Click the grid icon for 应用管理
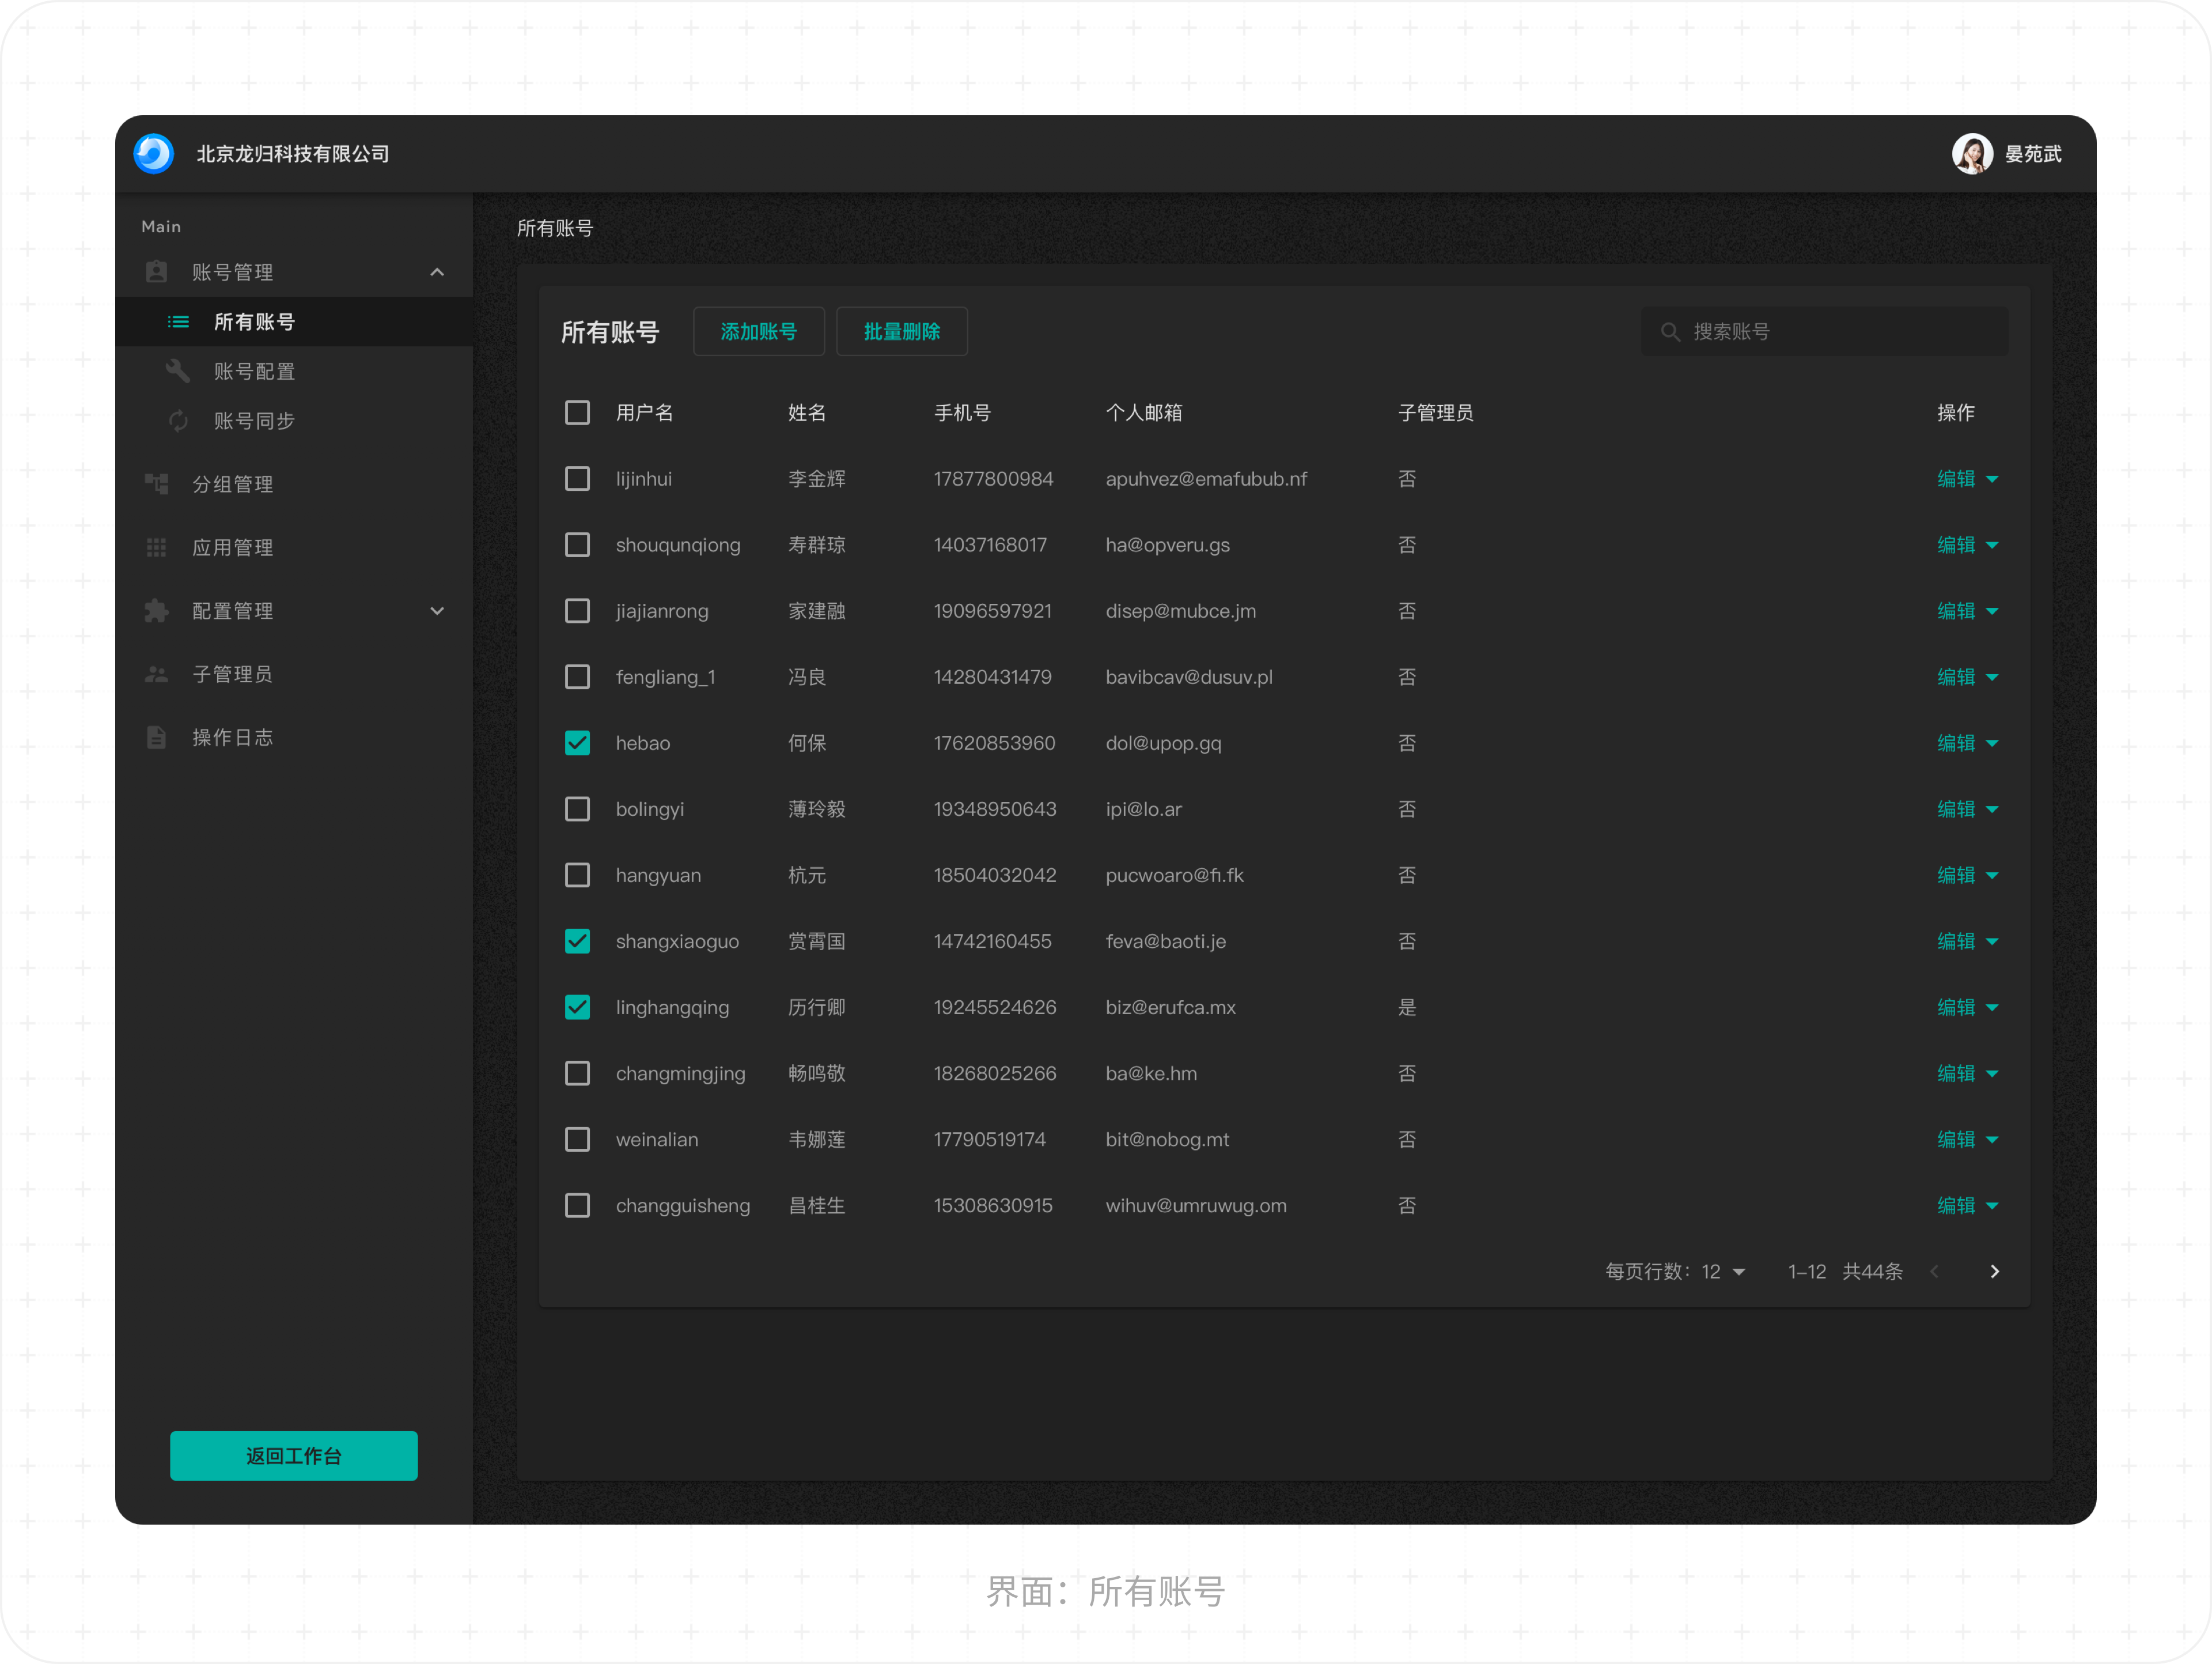This screenshot has width=2212, height=1664. point(157,547)
